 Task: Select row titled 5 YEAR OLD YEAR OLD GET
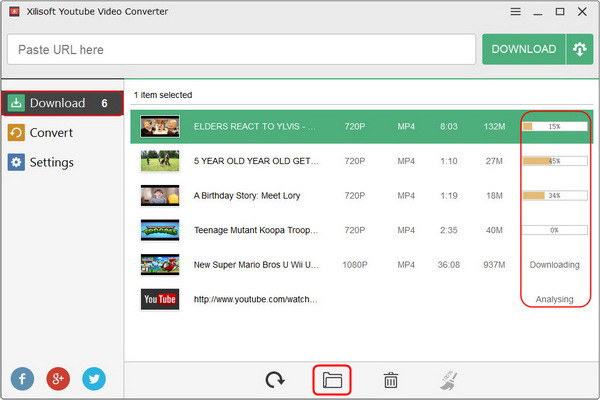coord(362,161)
